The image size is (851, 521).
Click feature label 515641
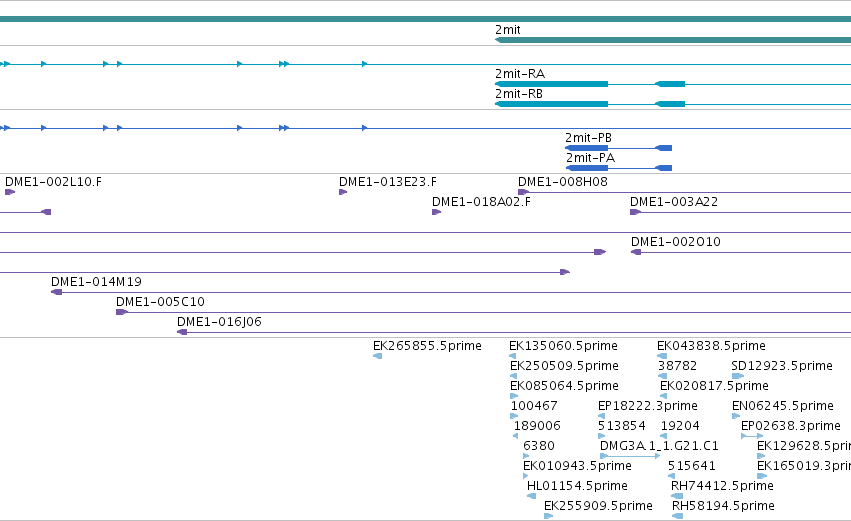691,467
